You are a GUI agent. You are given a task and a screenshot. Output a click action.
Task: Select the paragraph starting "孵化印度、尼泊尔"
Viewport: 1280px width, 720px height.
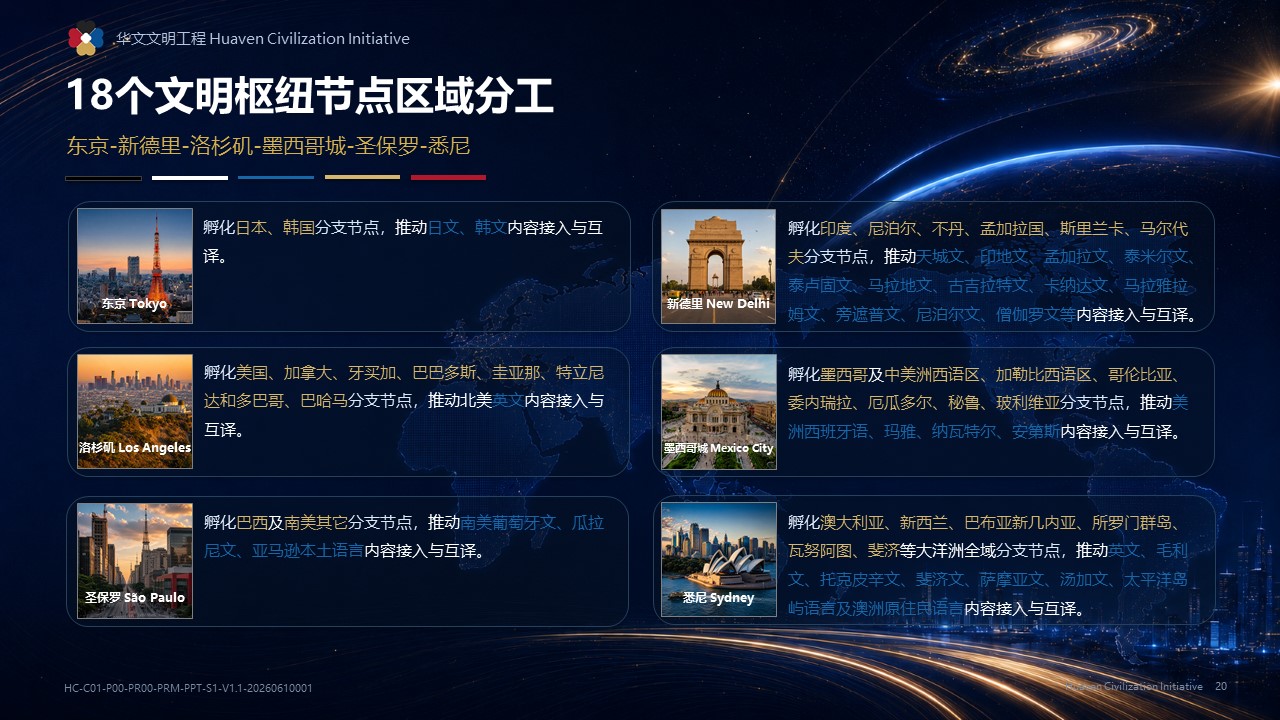tap(993, 271)
